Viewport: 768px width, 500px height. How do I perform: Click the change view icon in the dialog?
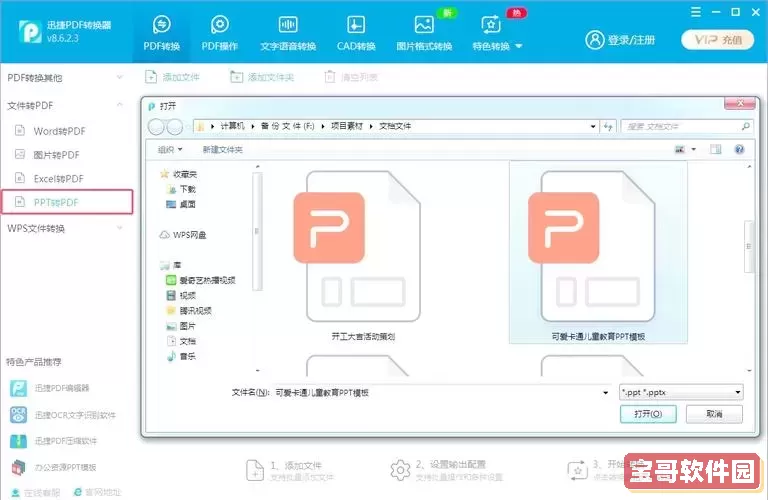coord(680,149)
